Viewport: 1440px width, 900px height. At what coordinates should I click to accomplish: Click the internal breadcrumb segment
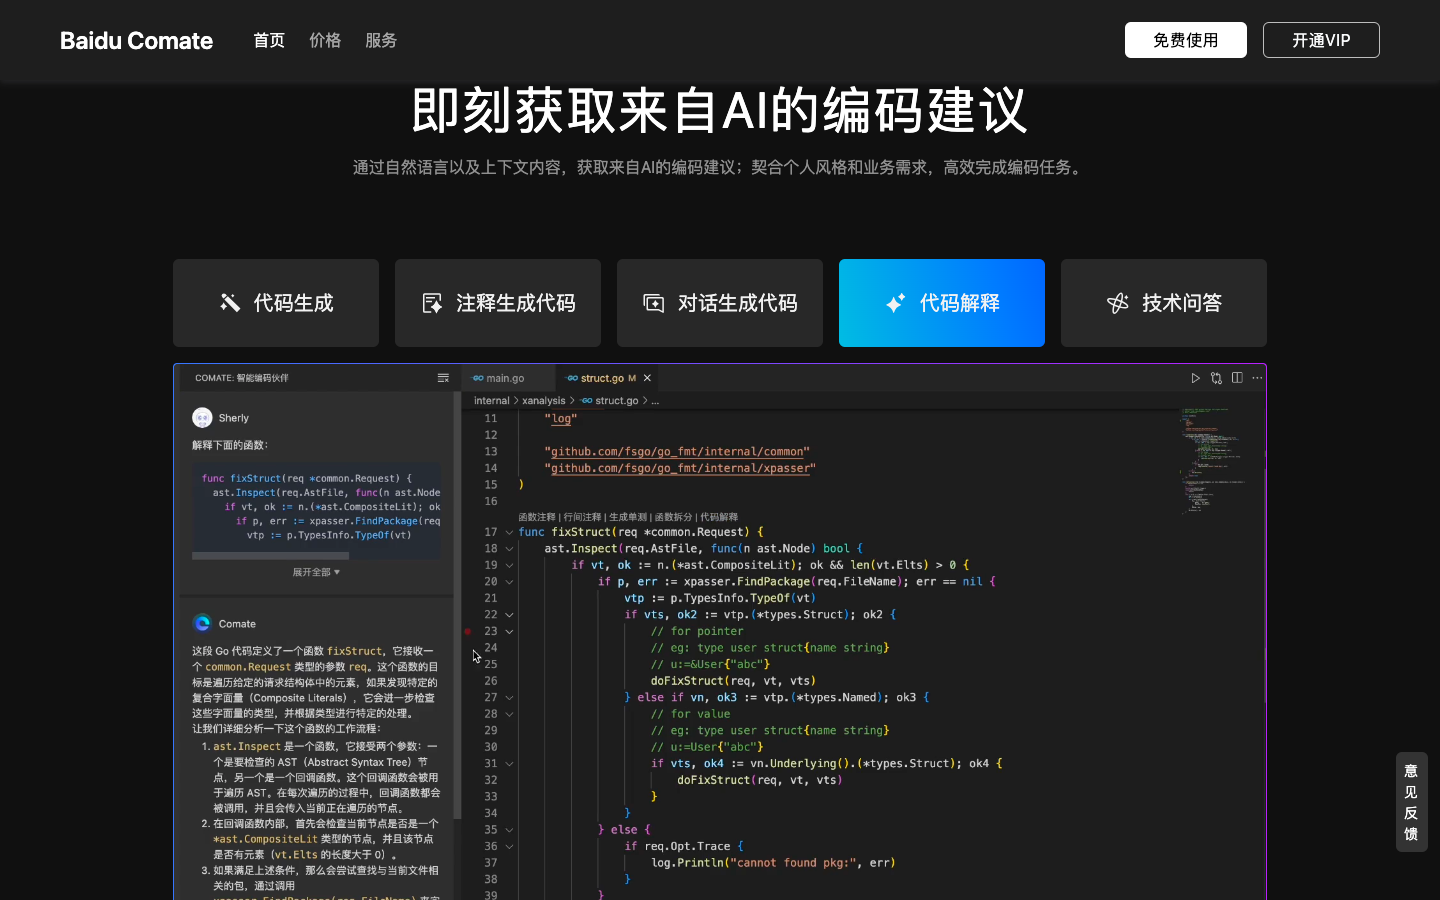click(x=491, y=401)
